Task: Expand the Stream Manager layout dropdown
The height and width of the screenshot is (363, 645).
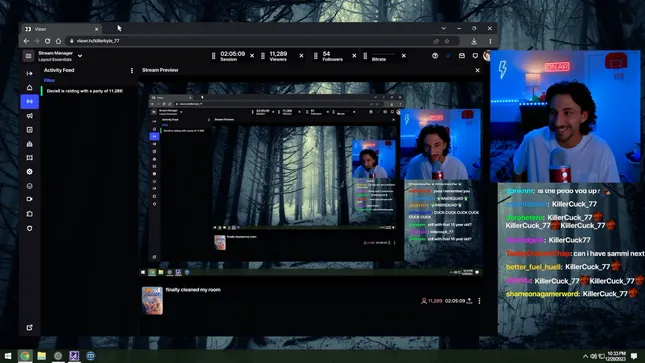Action: 80,56
